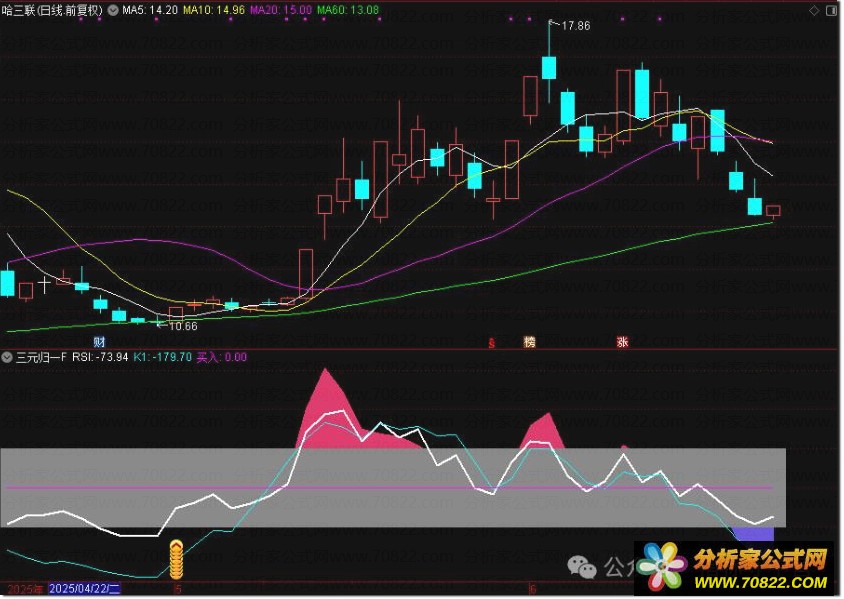Open the 涨 limit-up marker

pos(623,341)
